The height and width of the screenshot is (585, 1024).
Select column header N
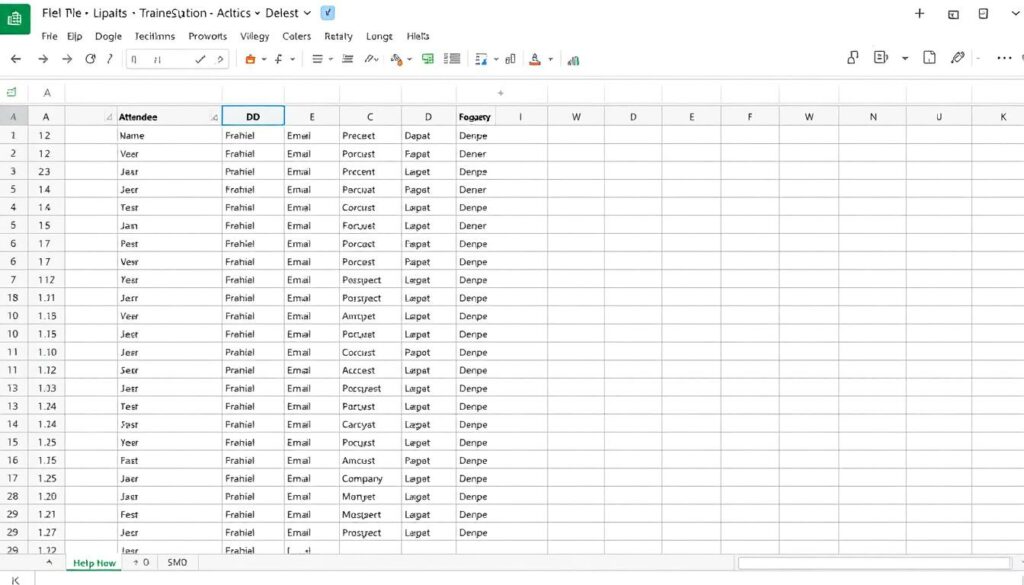pos(873,117)
